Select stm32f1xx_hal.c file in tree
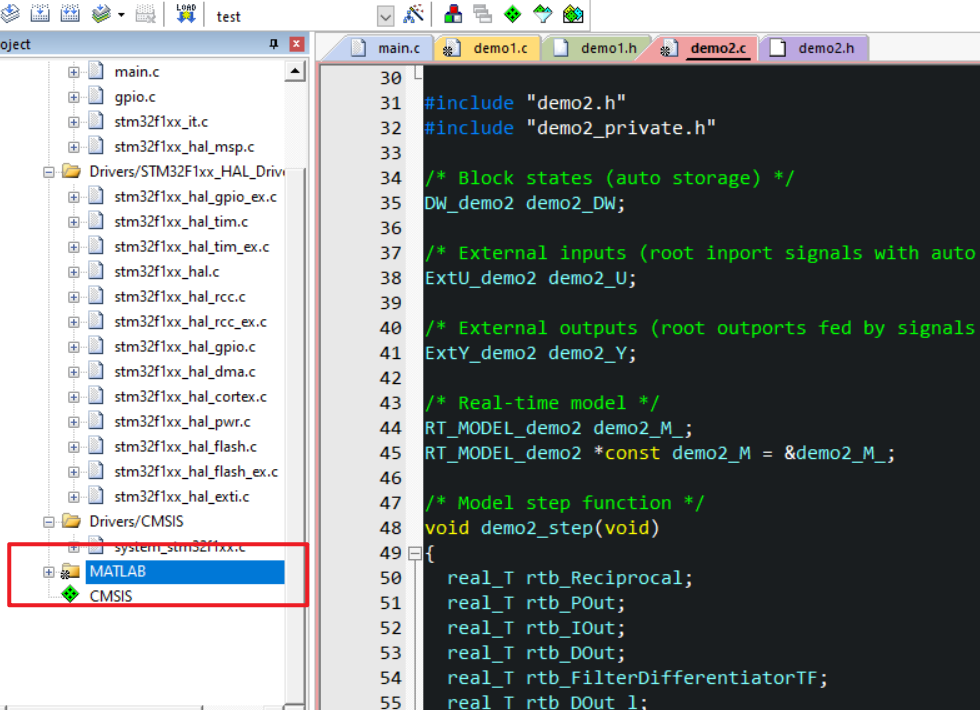 tap(166, 272)
